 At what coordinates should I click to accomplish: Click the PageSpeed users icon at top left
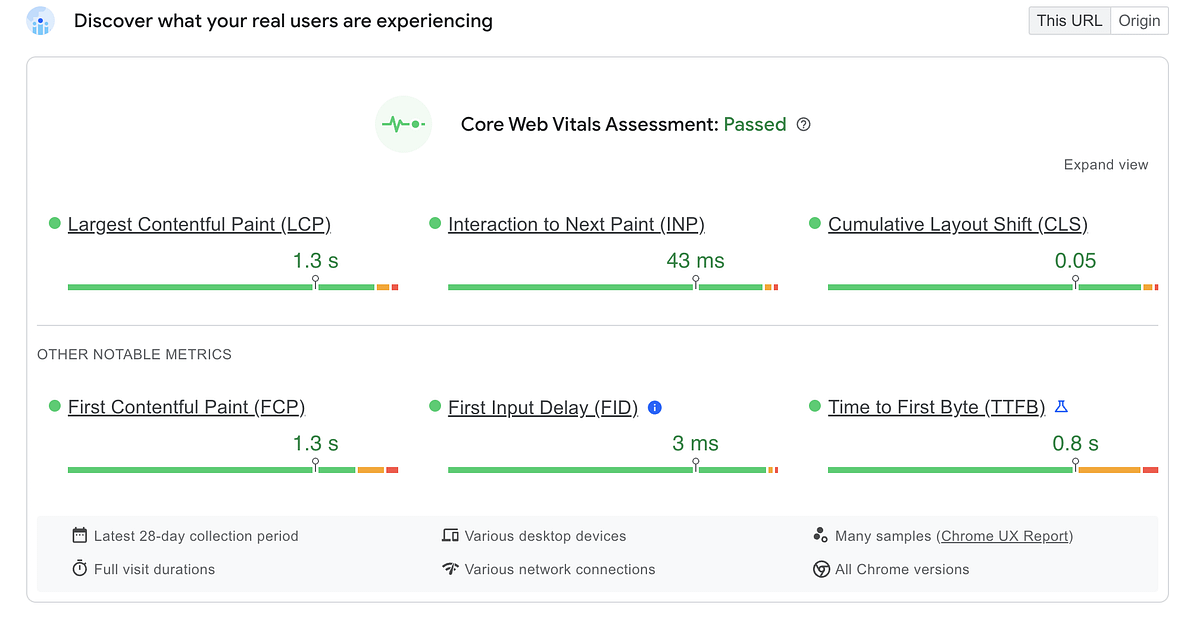pyautogui.click(x=40, y=21)
